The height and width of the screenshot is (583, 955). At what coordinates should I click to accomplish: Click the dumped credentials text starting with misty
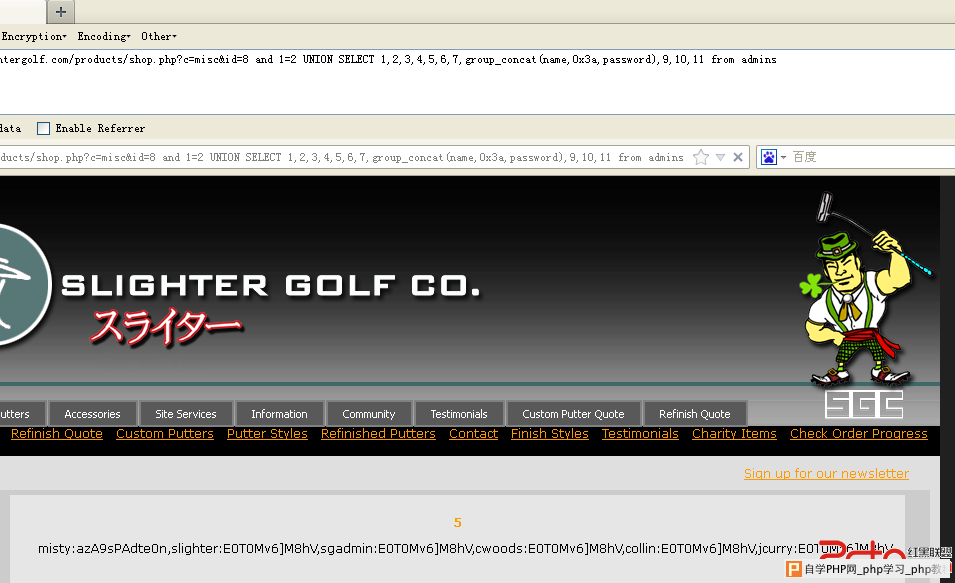pyautogui.click(x=465, y=549)
